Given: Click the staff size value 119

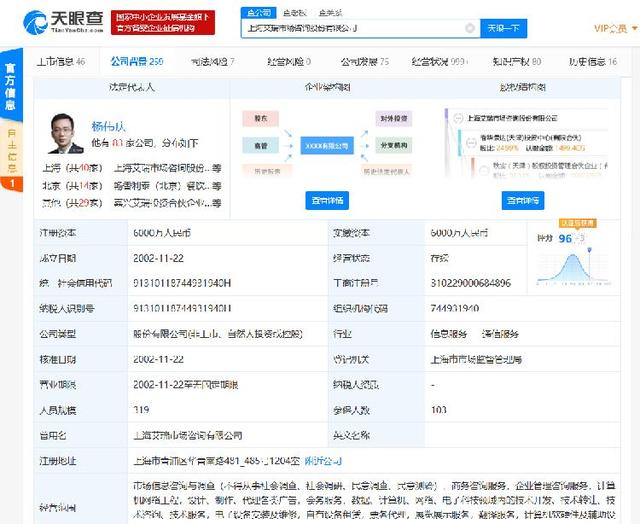Looking at the screenshot, I should point(141,410).
